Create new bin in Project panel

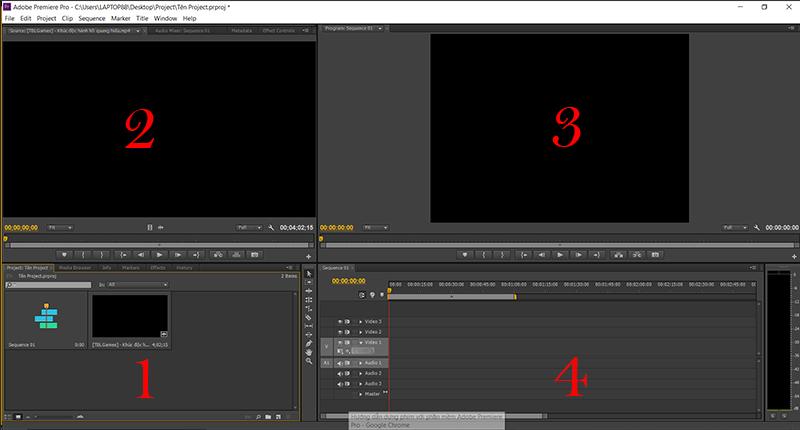pos(268,417)
